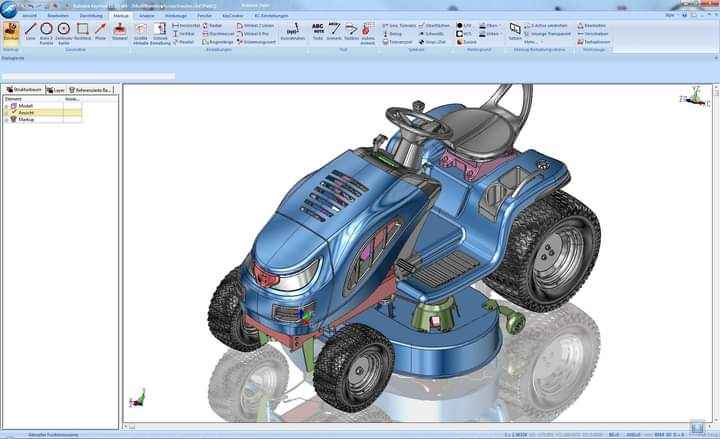Expand the Markup tree node
720x439 pixels.
(x=6, y=119)
